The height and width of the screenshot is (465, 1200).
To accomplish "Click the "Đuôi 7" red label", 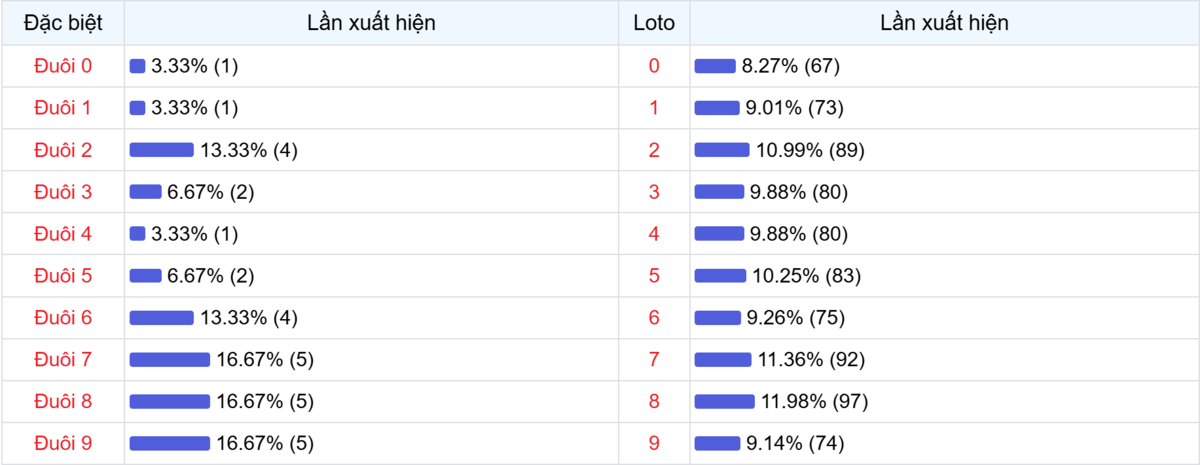I will [x=62, y=360].
